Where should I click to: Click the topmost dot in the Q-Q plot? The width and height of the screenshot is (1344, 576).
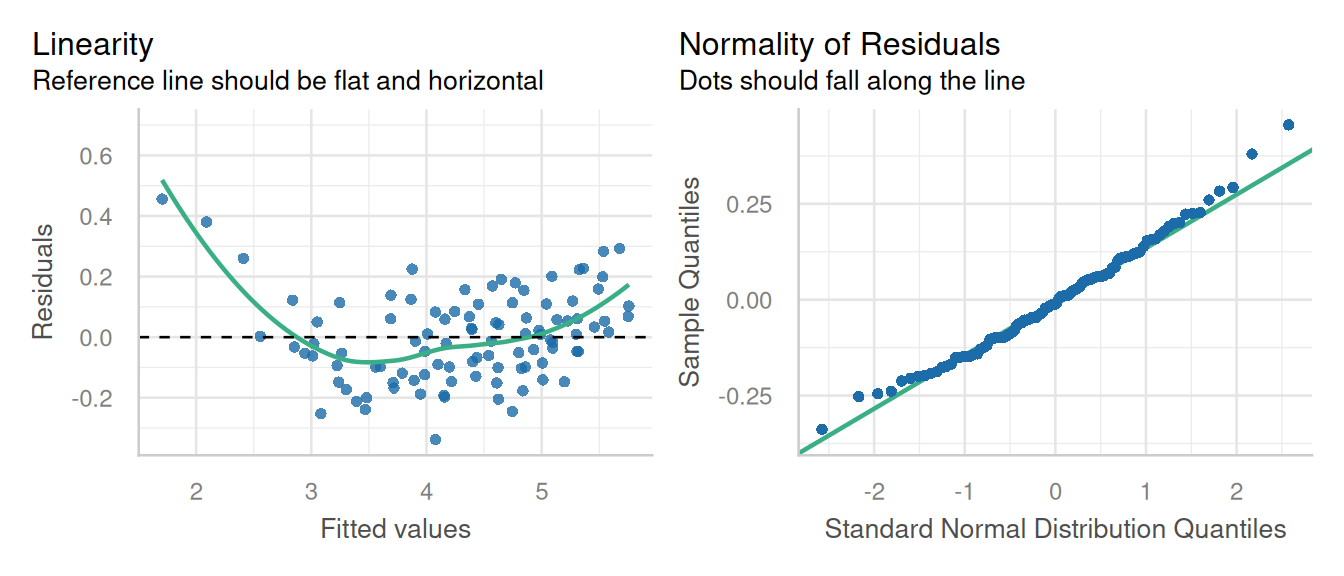coord(1288,125)
